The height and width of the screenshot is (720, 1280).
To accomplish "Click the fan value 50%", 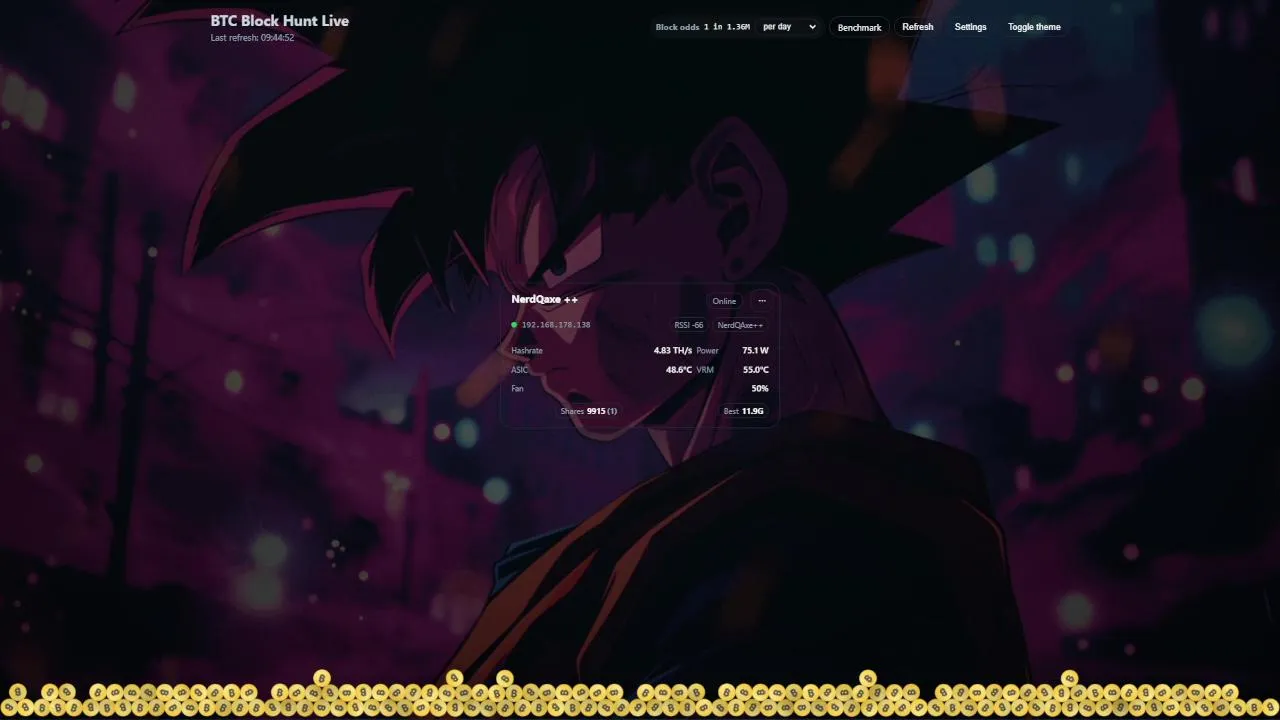I will point(760,388).
